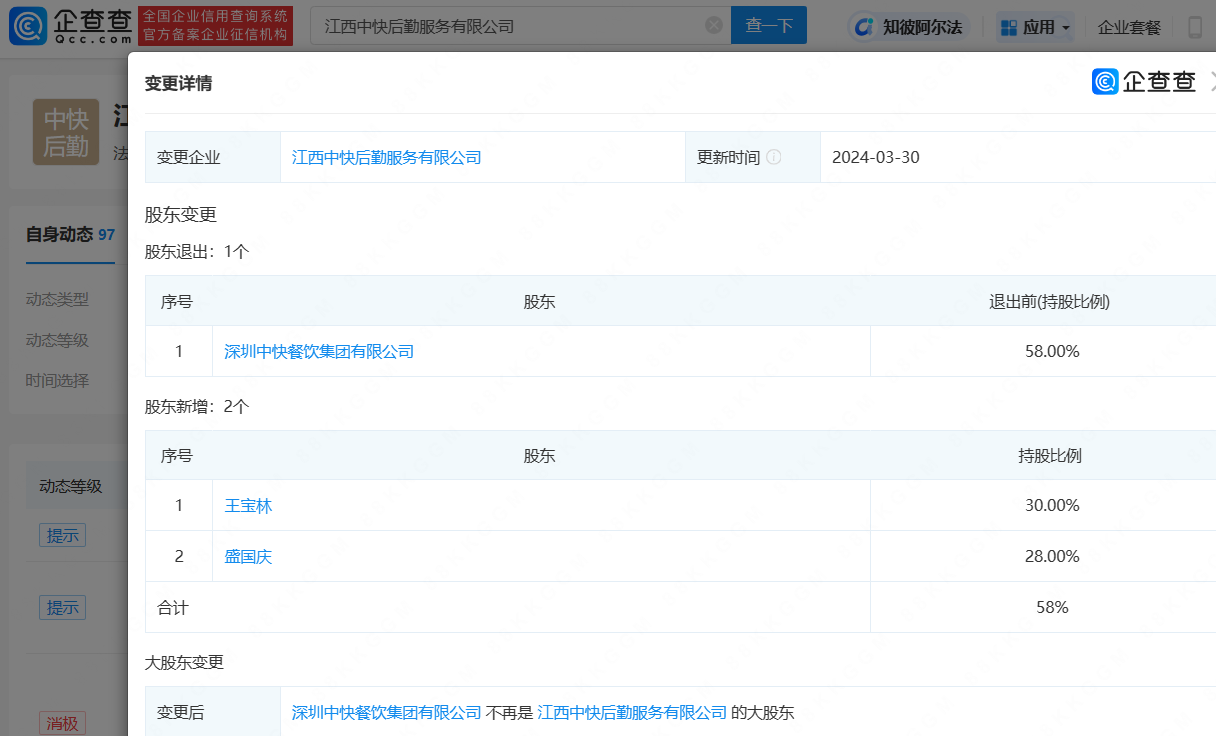The height and width of the screenshot is (736, 1216).
Task: Open 企业套餐 menu item
Action: 1129,27
